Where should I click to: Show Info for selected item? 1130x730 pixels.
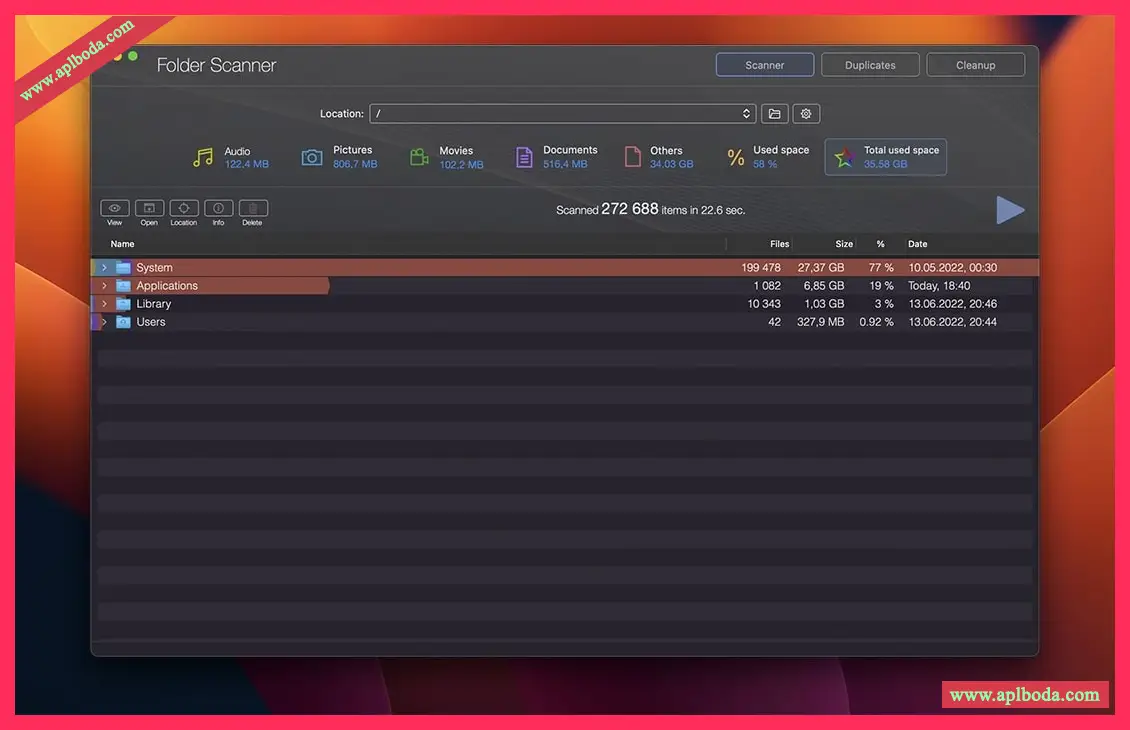click(x=218, y=208)
